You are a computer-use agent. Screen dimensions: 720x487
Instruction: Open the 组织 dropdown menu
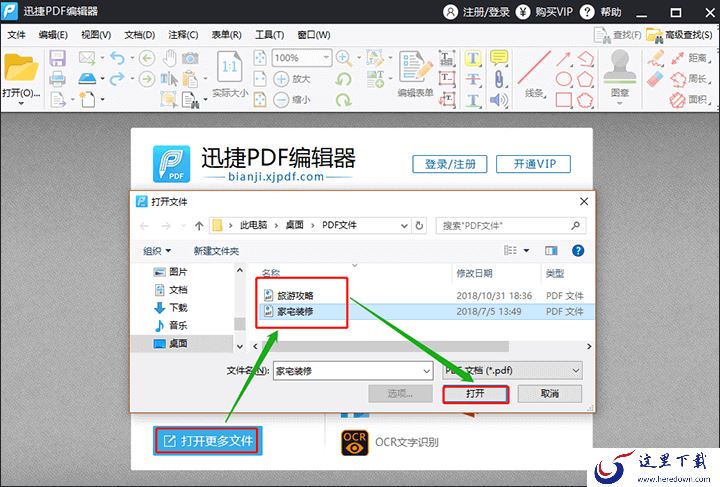157,251
